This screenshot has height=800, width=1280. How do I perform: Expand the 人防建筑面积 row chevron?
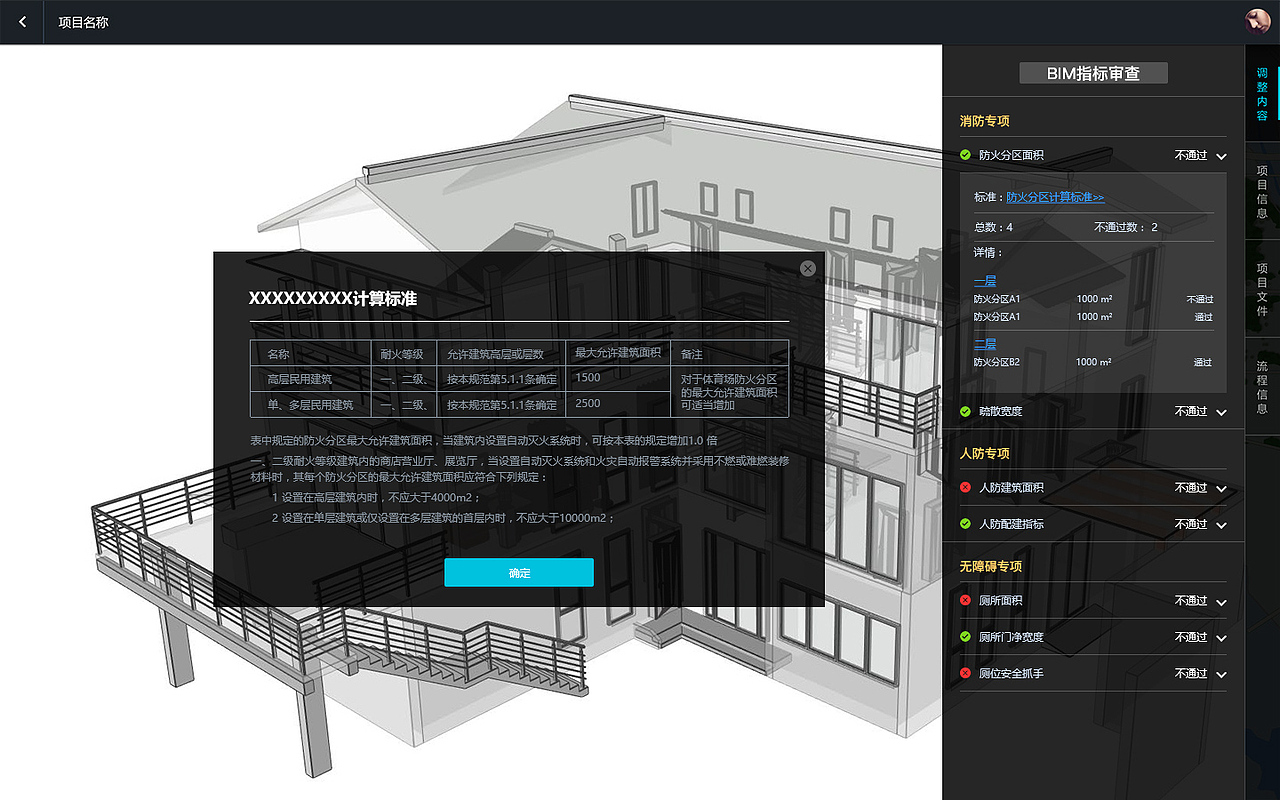[x=1221, y=488]
